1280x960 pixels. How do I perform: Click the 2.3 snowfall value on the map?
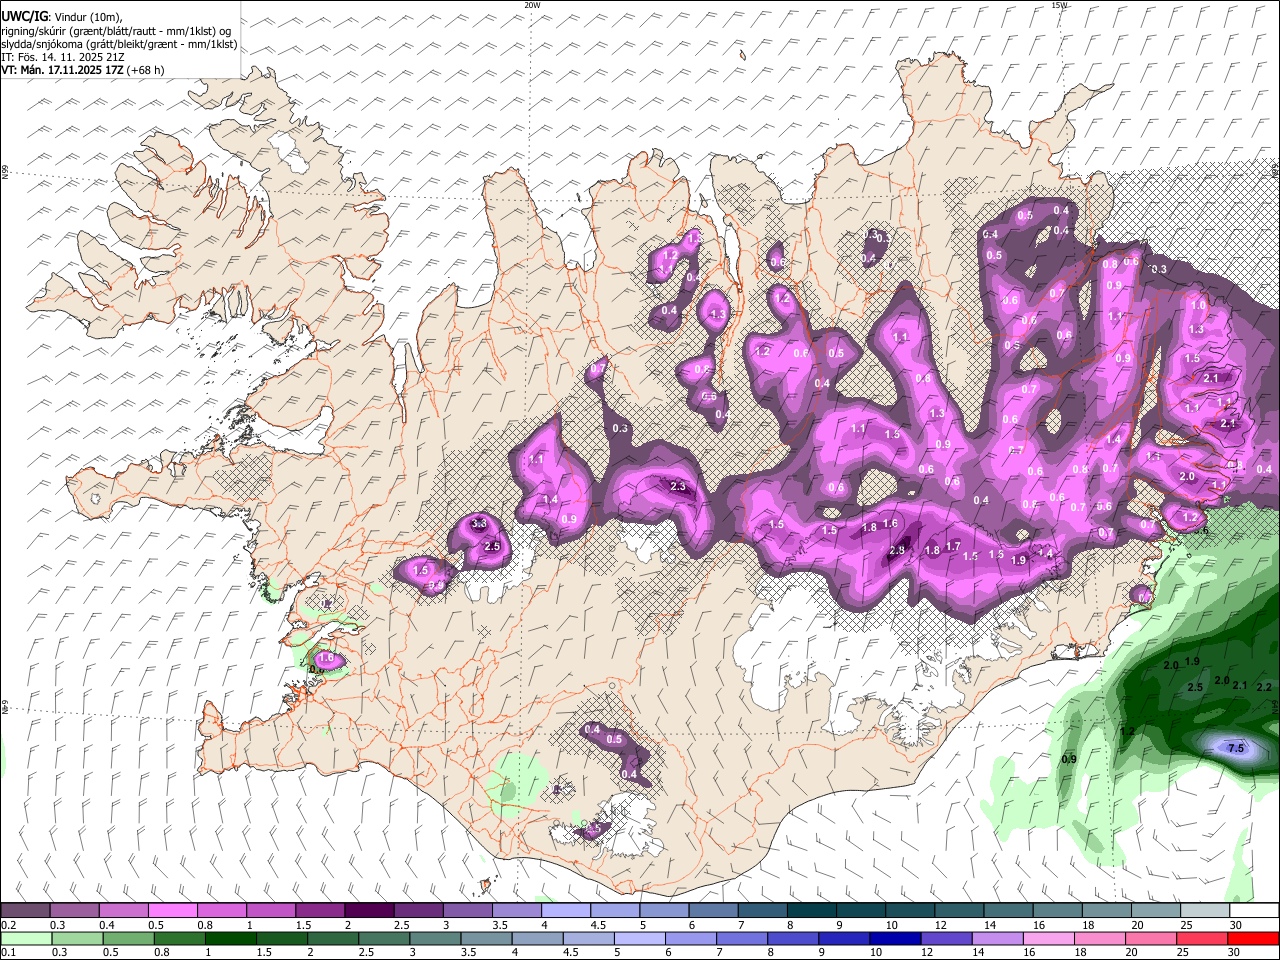tap(678, 487)
